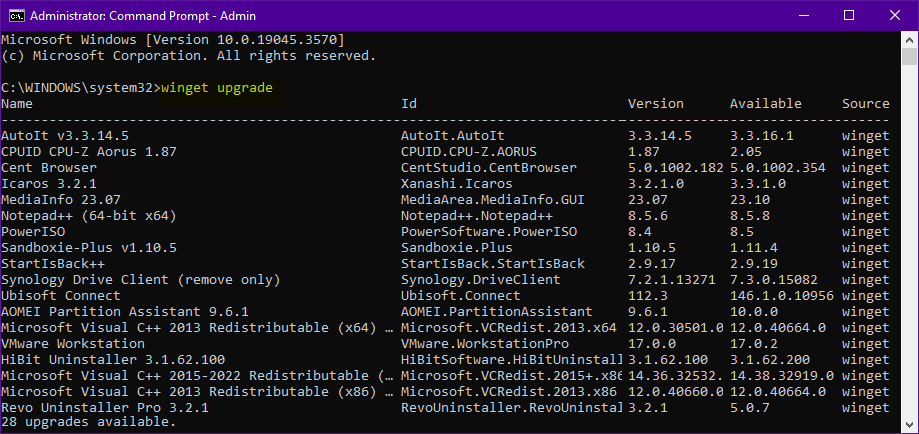Click the 'Available' column header text

tap(765, 104)
